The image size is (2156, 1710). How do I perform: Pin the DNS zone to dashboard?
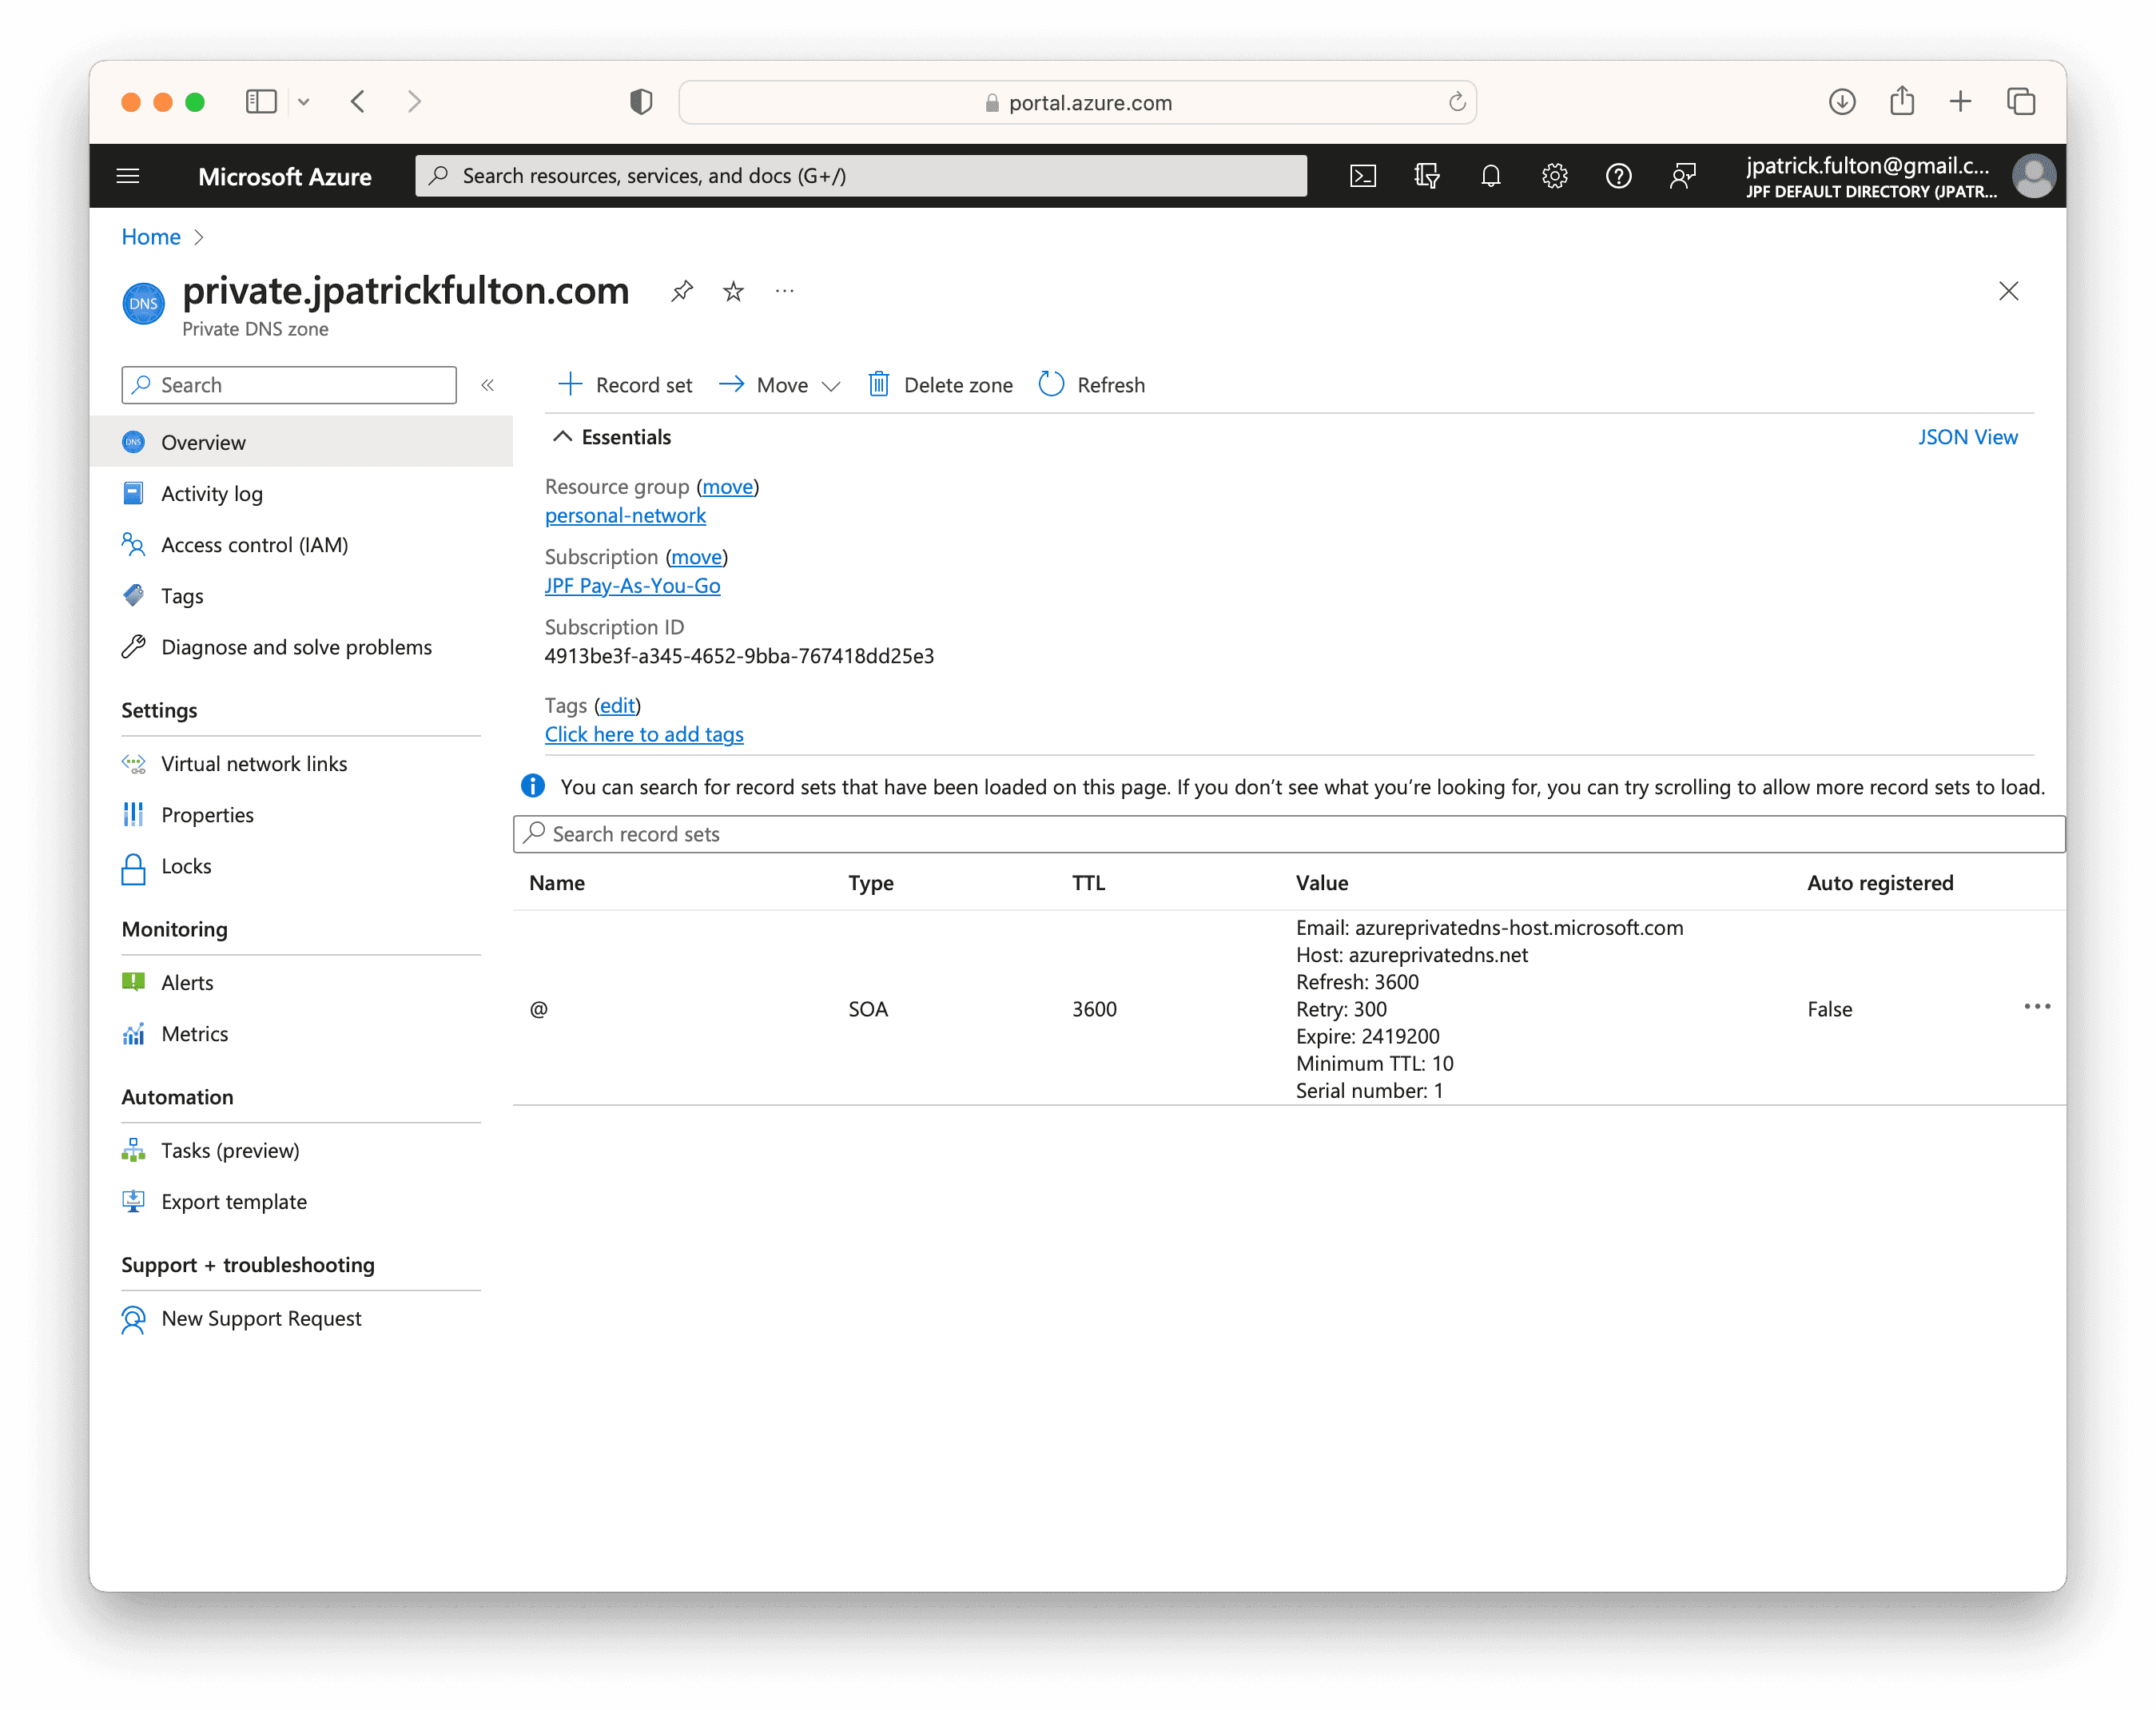(x=682, y=291)
